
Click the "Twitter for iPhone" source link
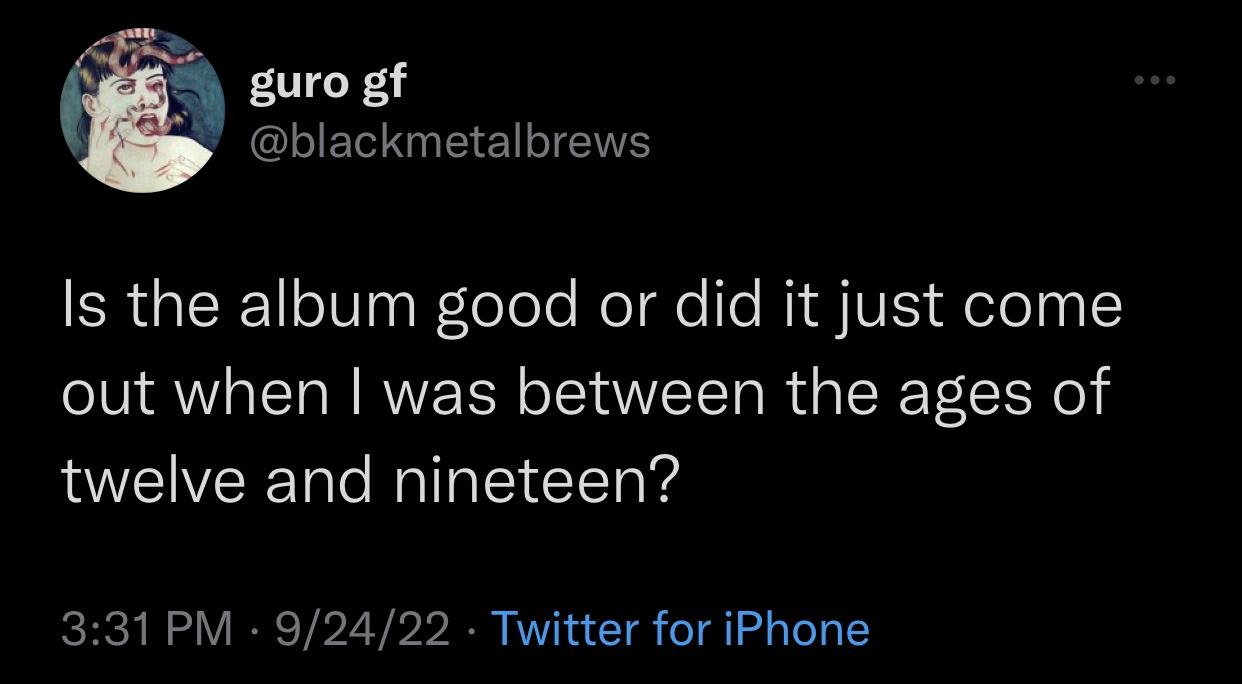click(681, 629)
